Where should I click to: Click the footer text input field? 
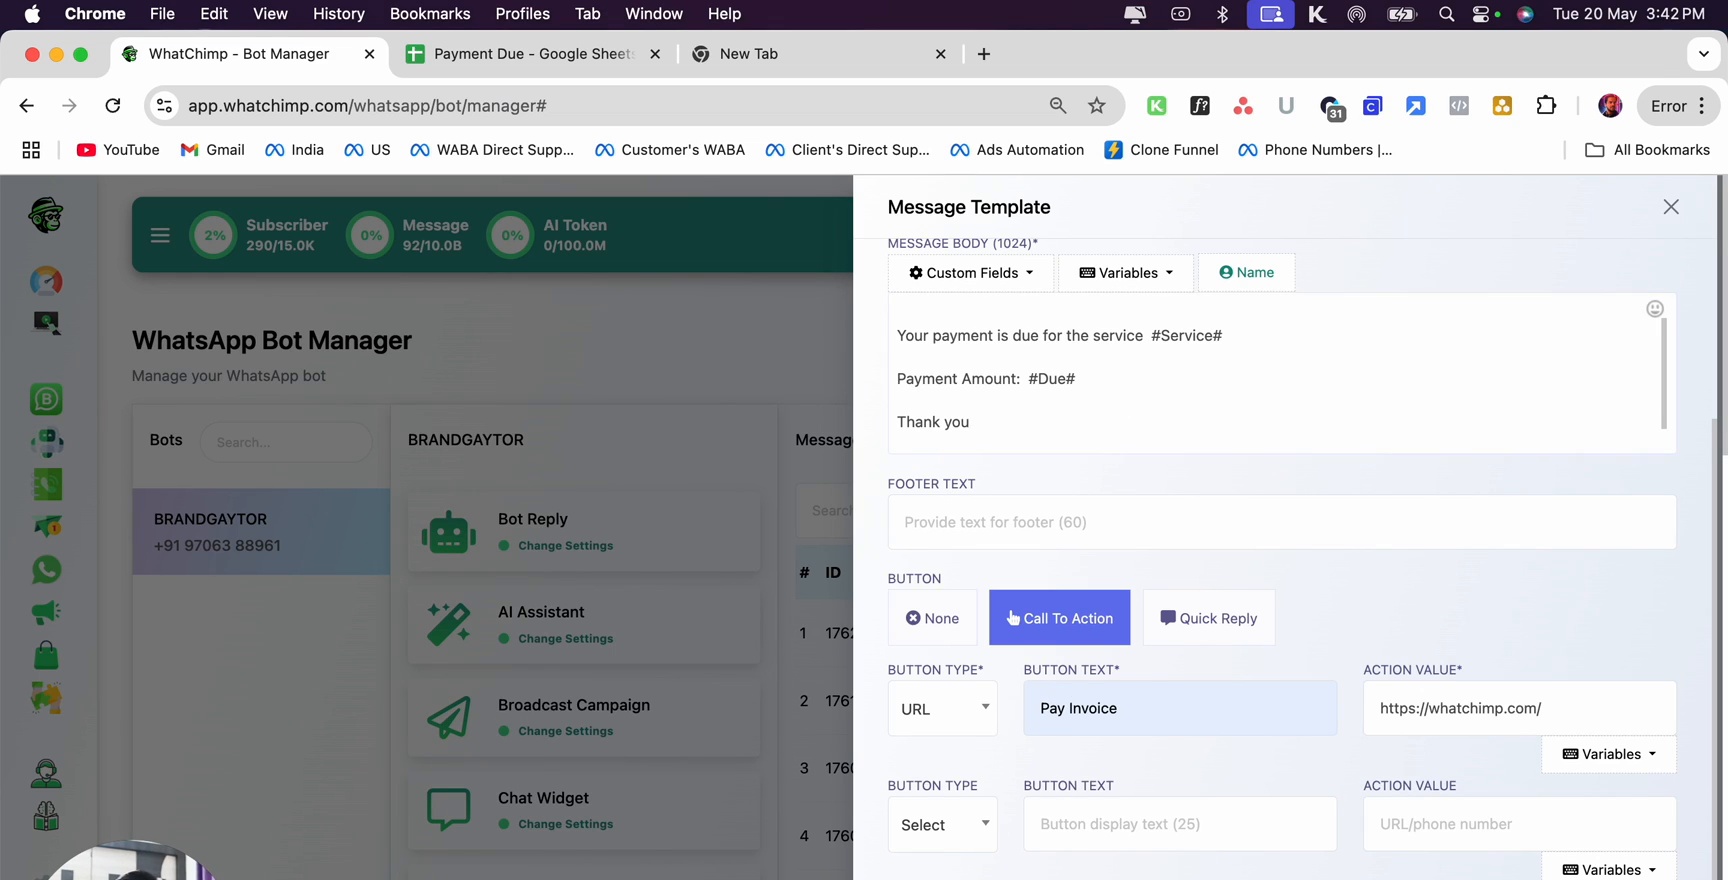click(1282, 522)
